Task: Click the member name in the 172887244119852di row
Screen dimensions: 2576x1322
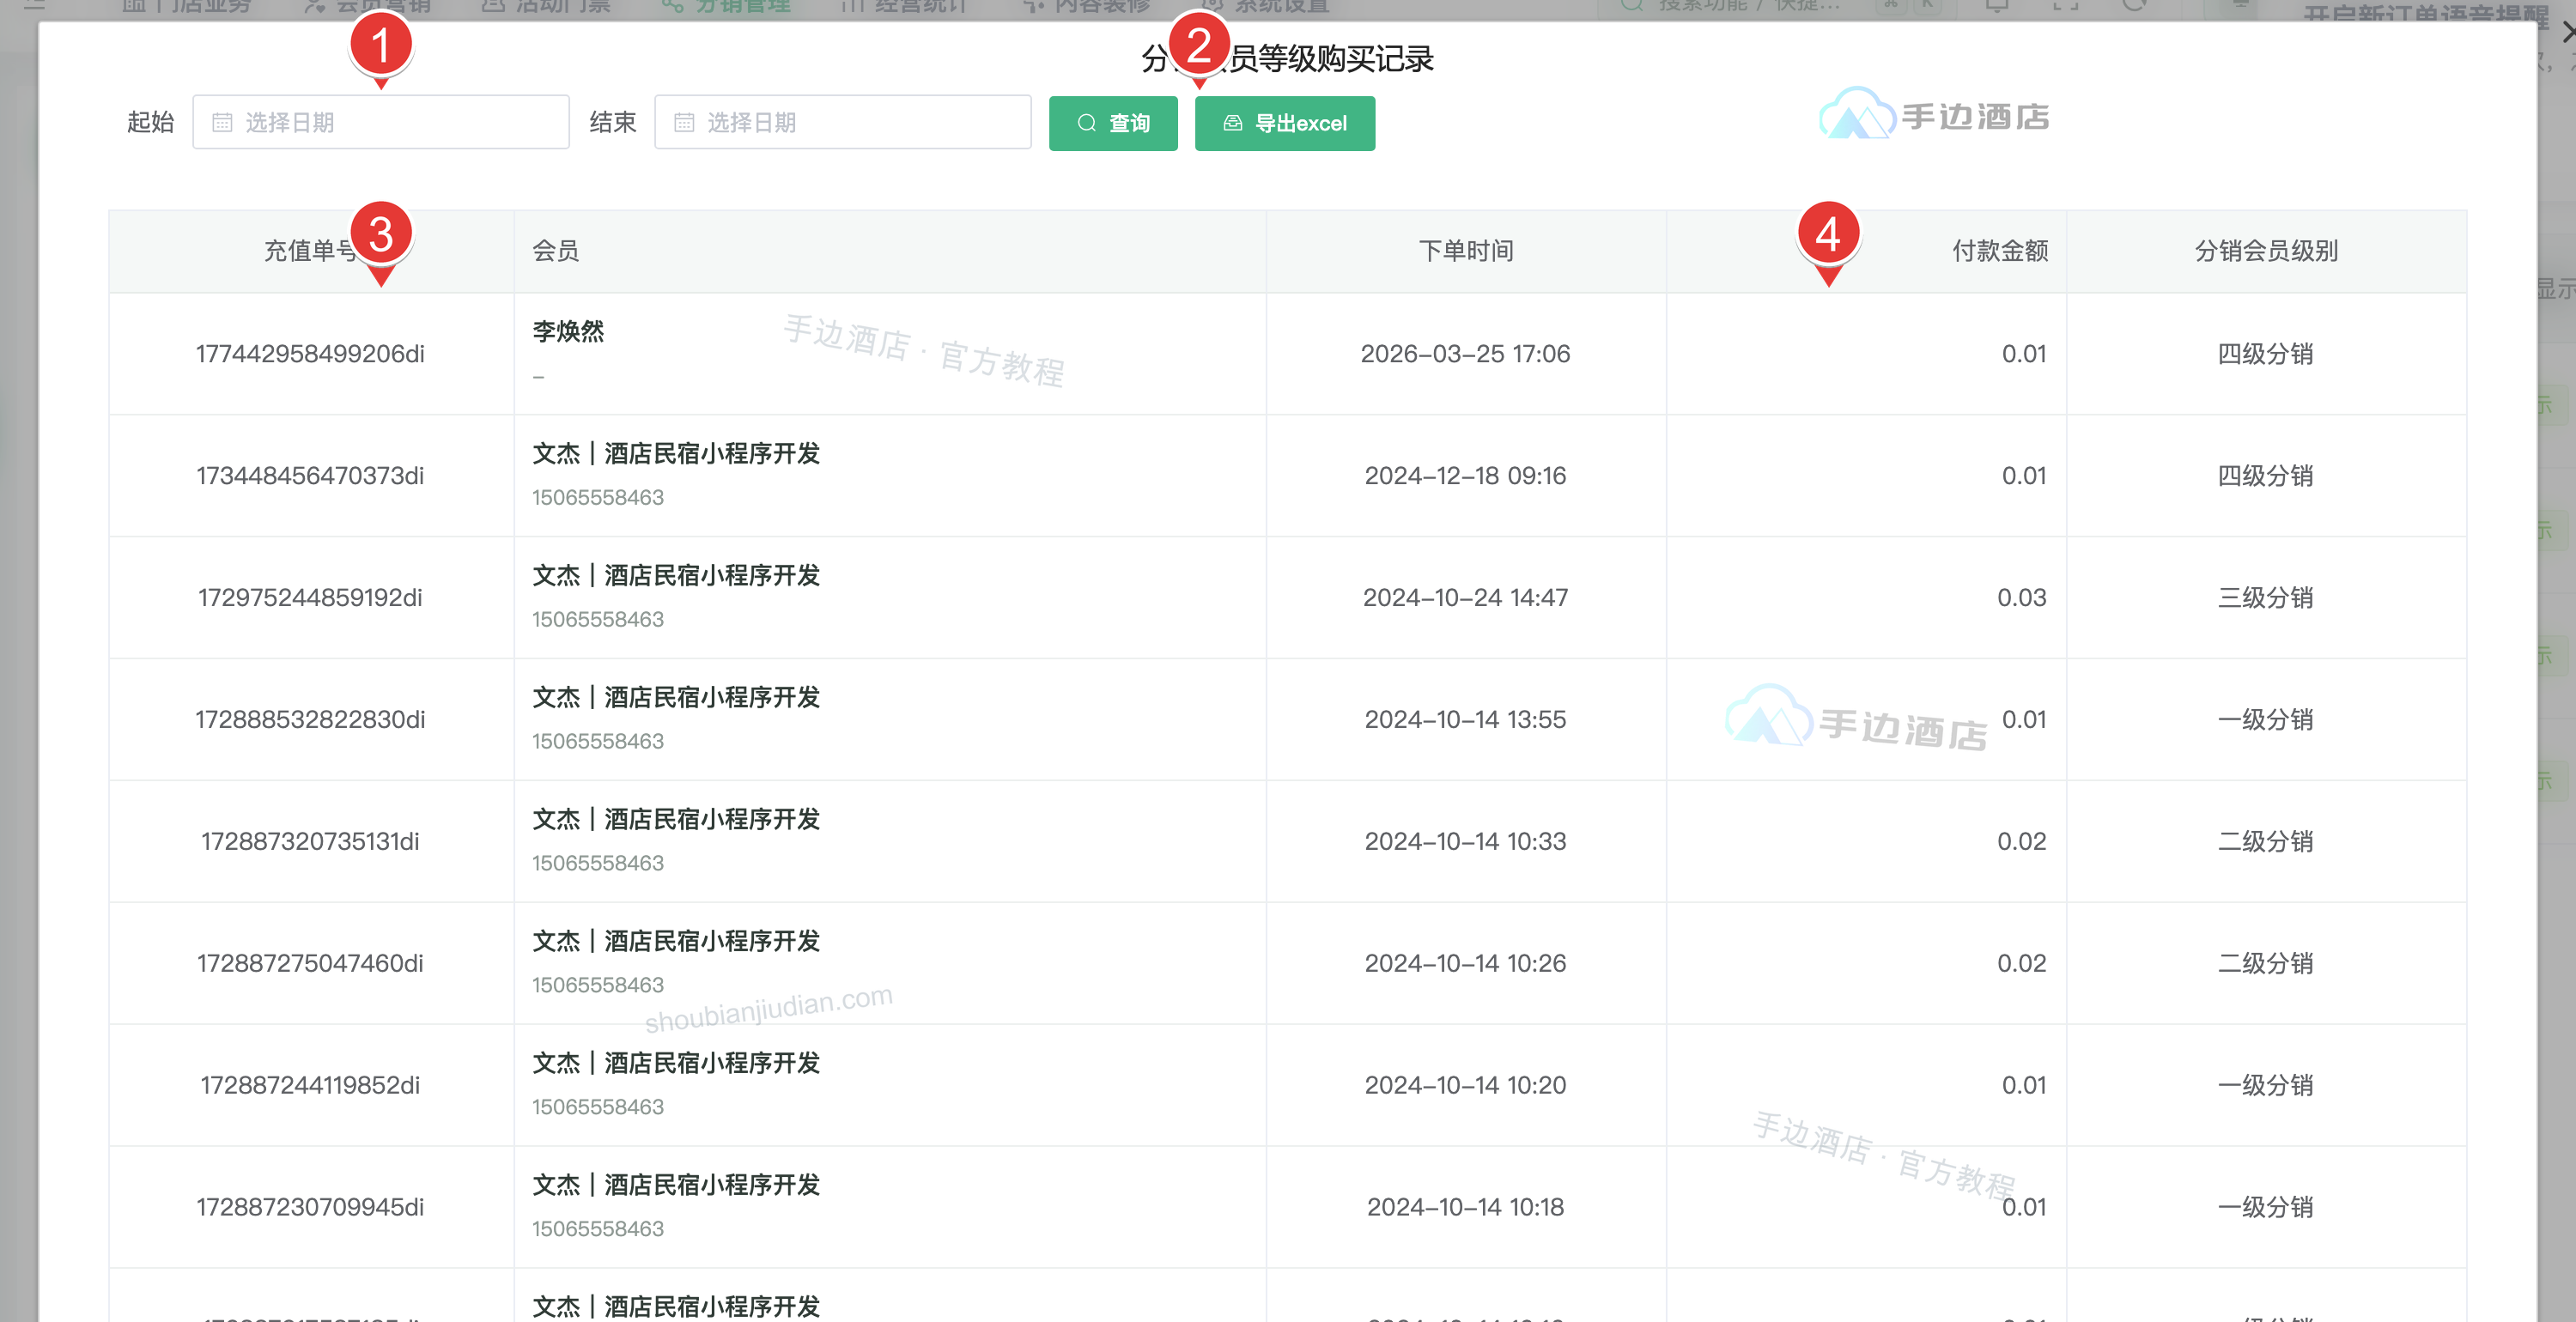Action: (676, 1063)
